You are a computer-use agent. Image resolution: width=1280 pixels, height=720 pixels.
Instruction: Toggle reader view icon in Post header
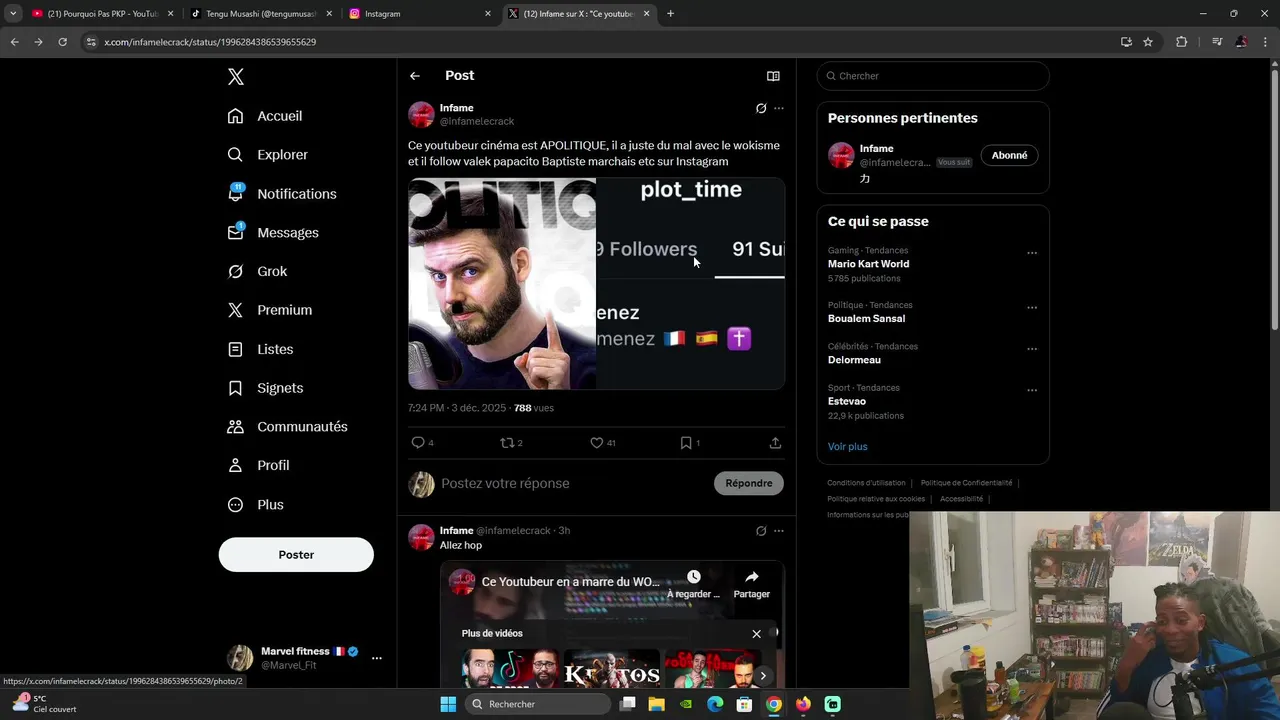click(x=773, y=76)
